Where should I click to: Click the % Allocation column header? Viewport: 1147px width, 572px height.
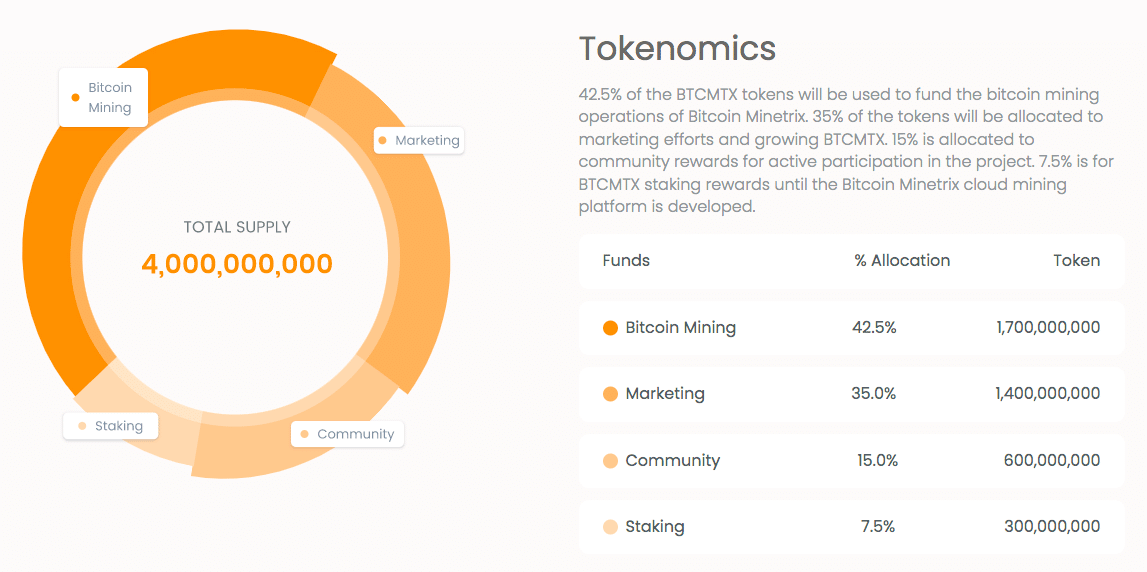click(x=902, y=260)
